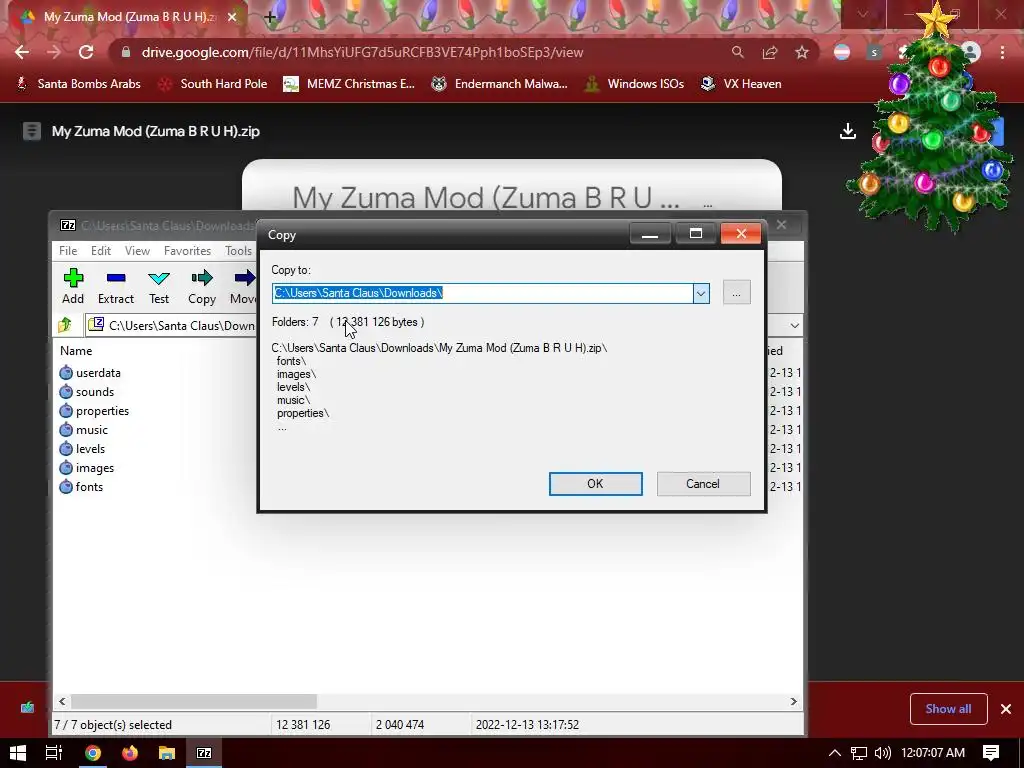Viewport: 1024px width, 768px height.
Task: Click 7-Zip icon on the taskbar
Action: click(204, 753)
